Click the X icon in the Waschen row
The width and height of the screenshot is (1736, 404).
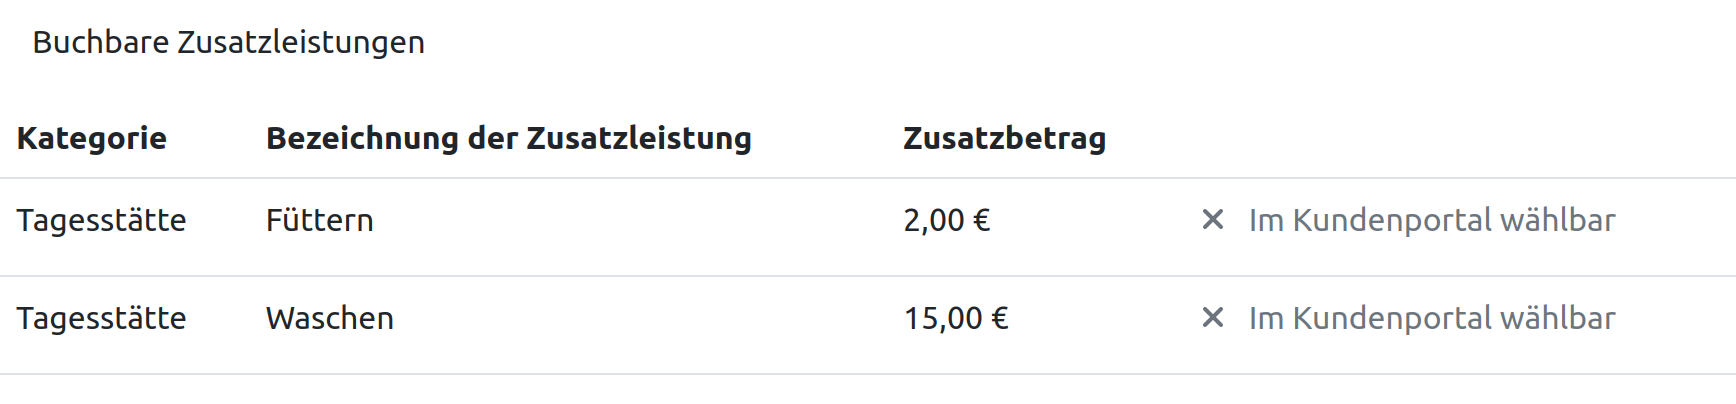pyautogui.click(x=1212, y=318)
